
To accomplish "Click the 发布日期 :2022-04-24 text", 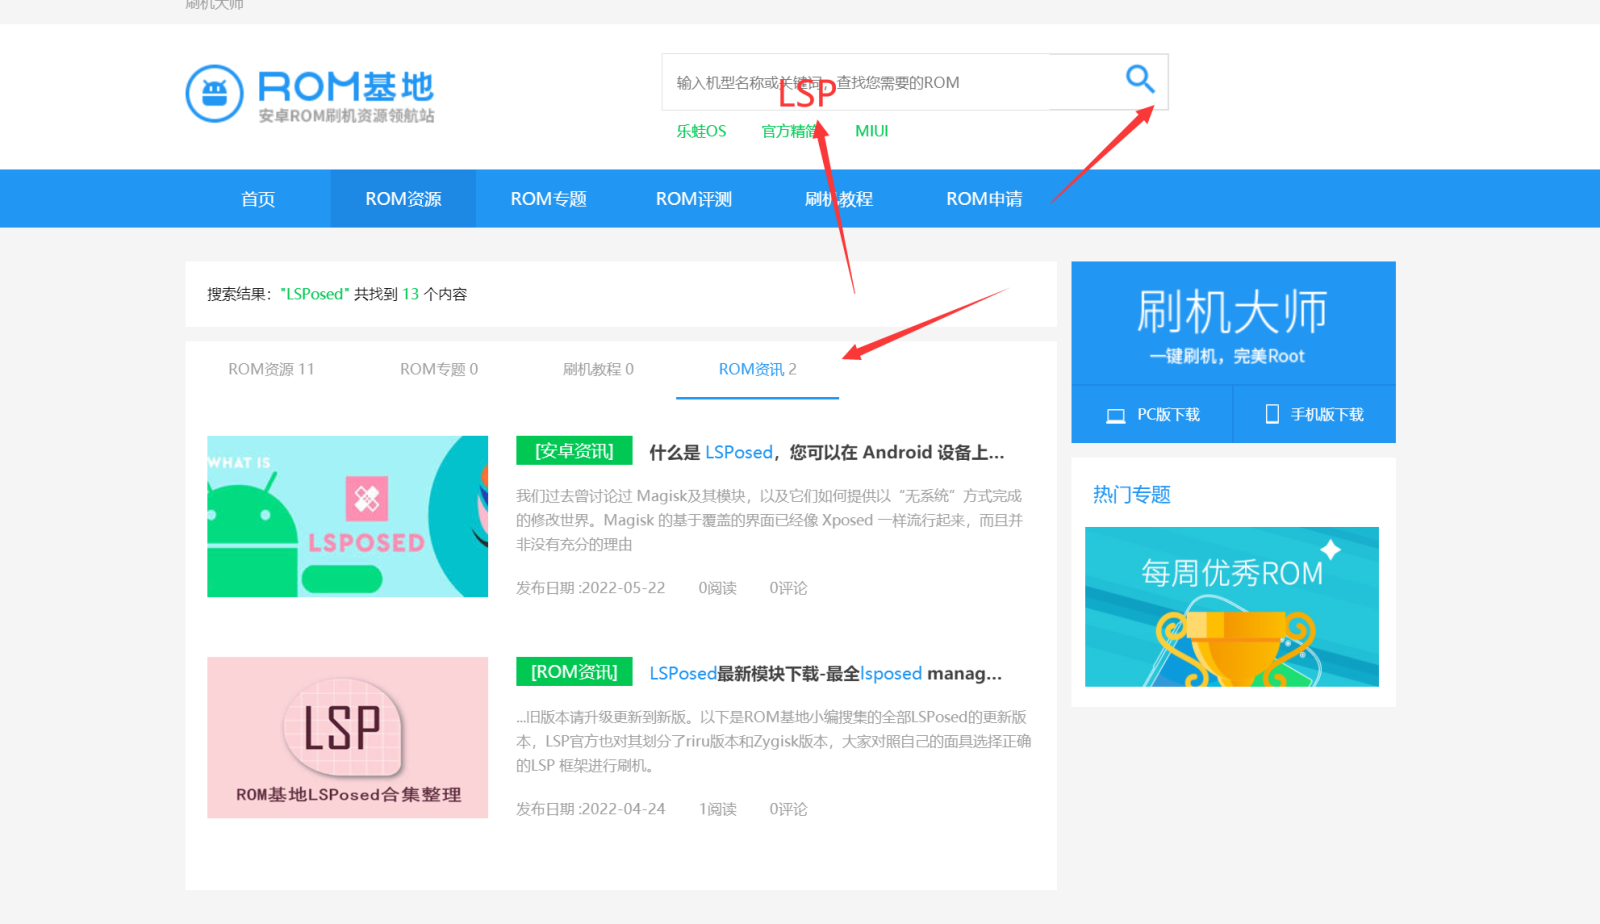I will click(x=590, y=809).
